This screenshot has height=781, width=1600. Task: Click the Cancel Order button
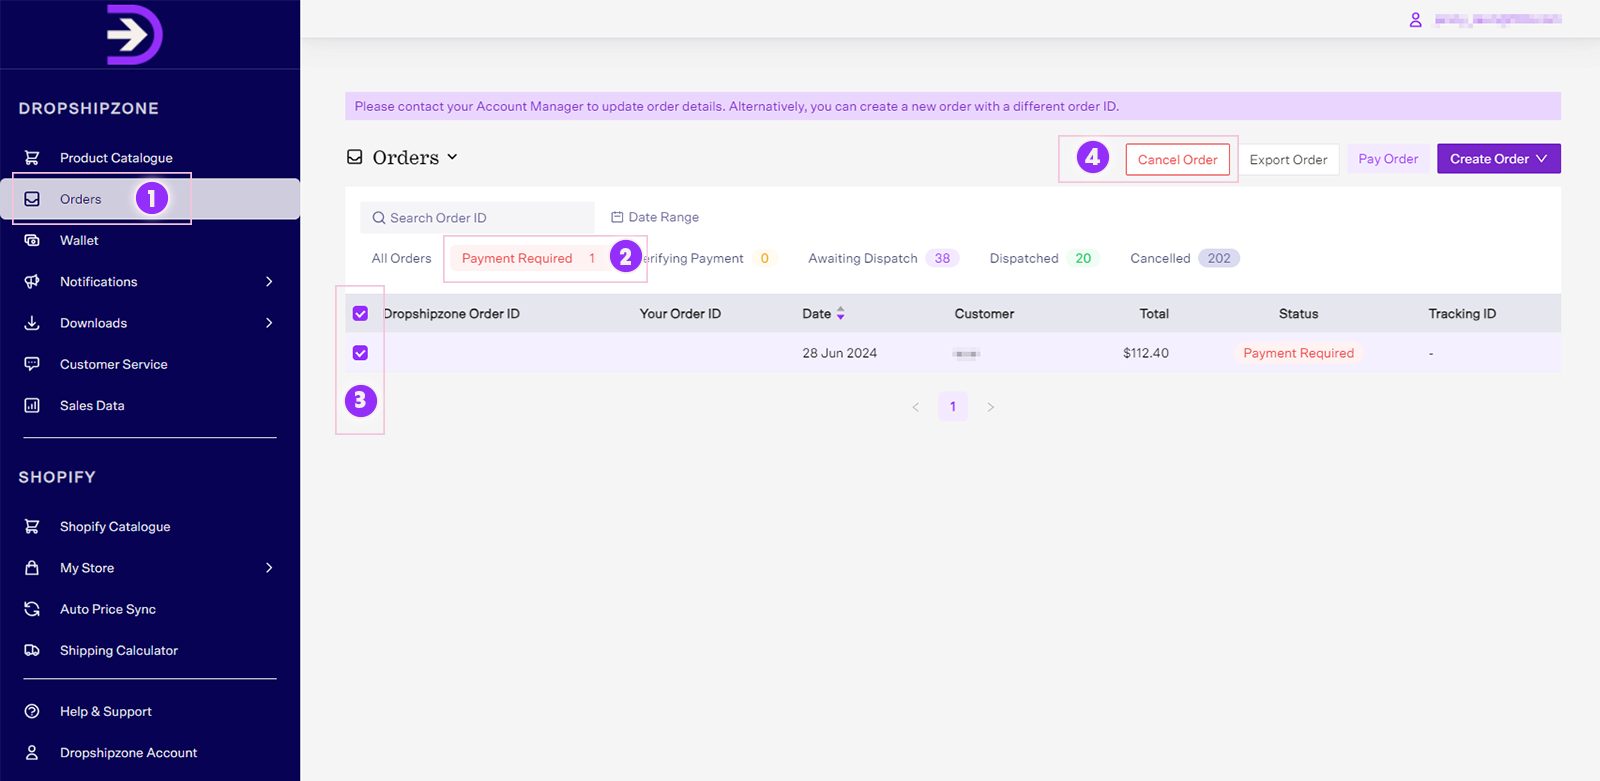1178,160
